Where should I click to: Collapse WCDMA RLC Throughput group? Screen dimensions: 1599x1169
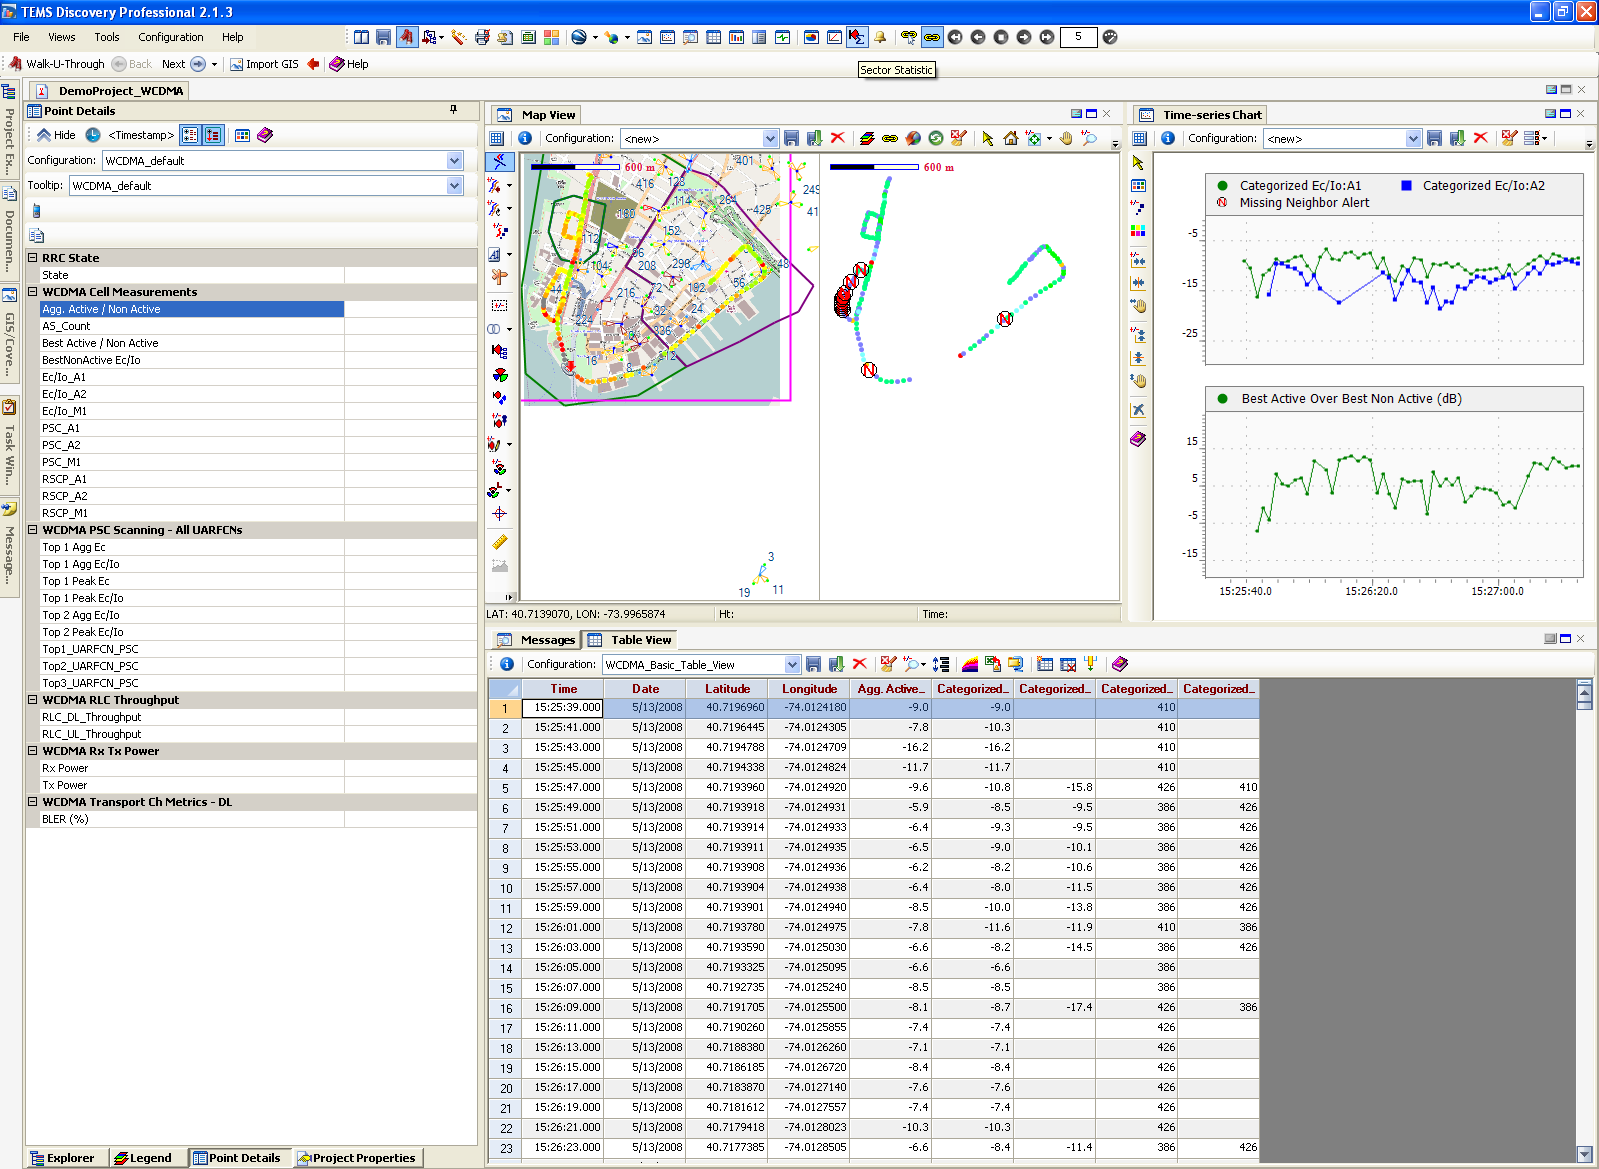tap(33, 699)
